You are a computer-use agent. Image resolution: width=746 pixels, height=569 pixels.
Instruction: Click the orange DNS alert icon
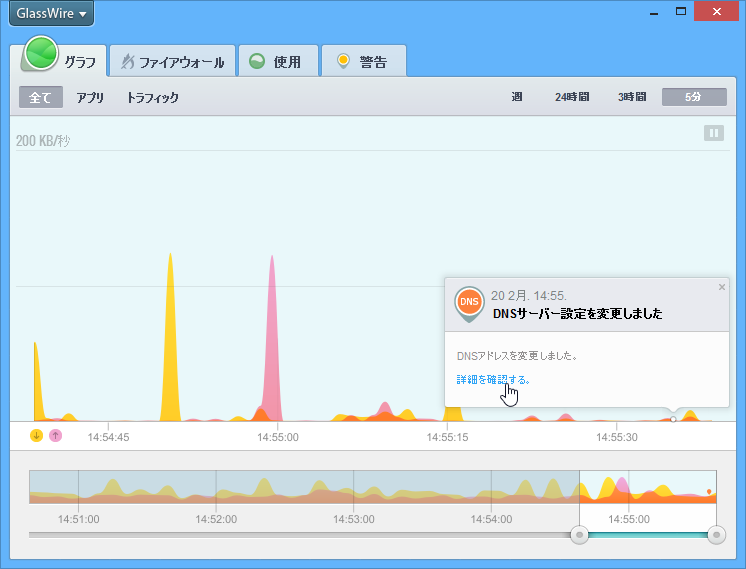(469, 303)
